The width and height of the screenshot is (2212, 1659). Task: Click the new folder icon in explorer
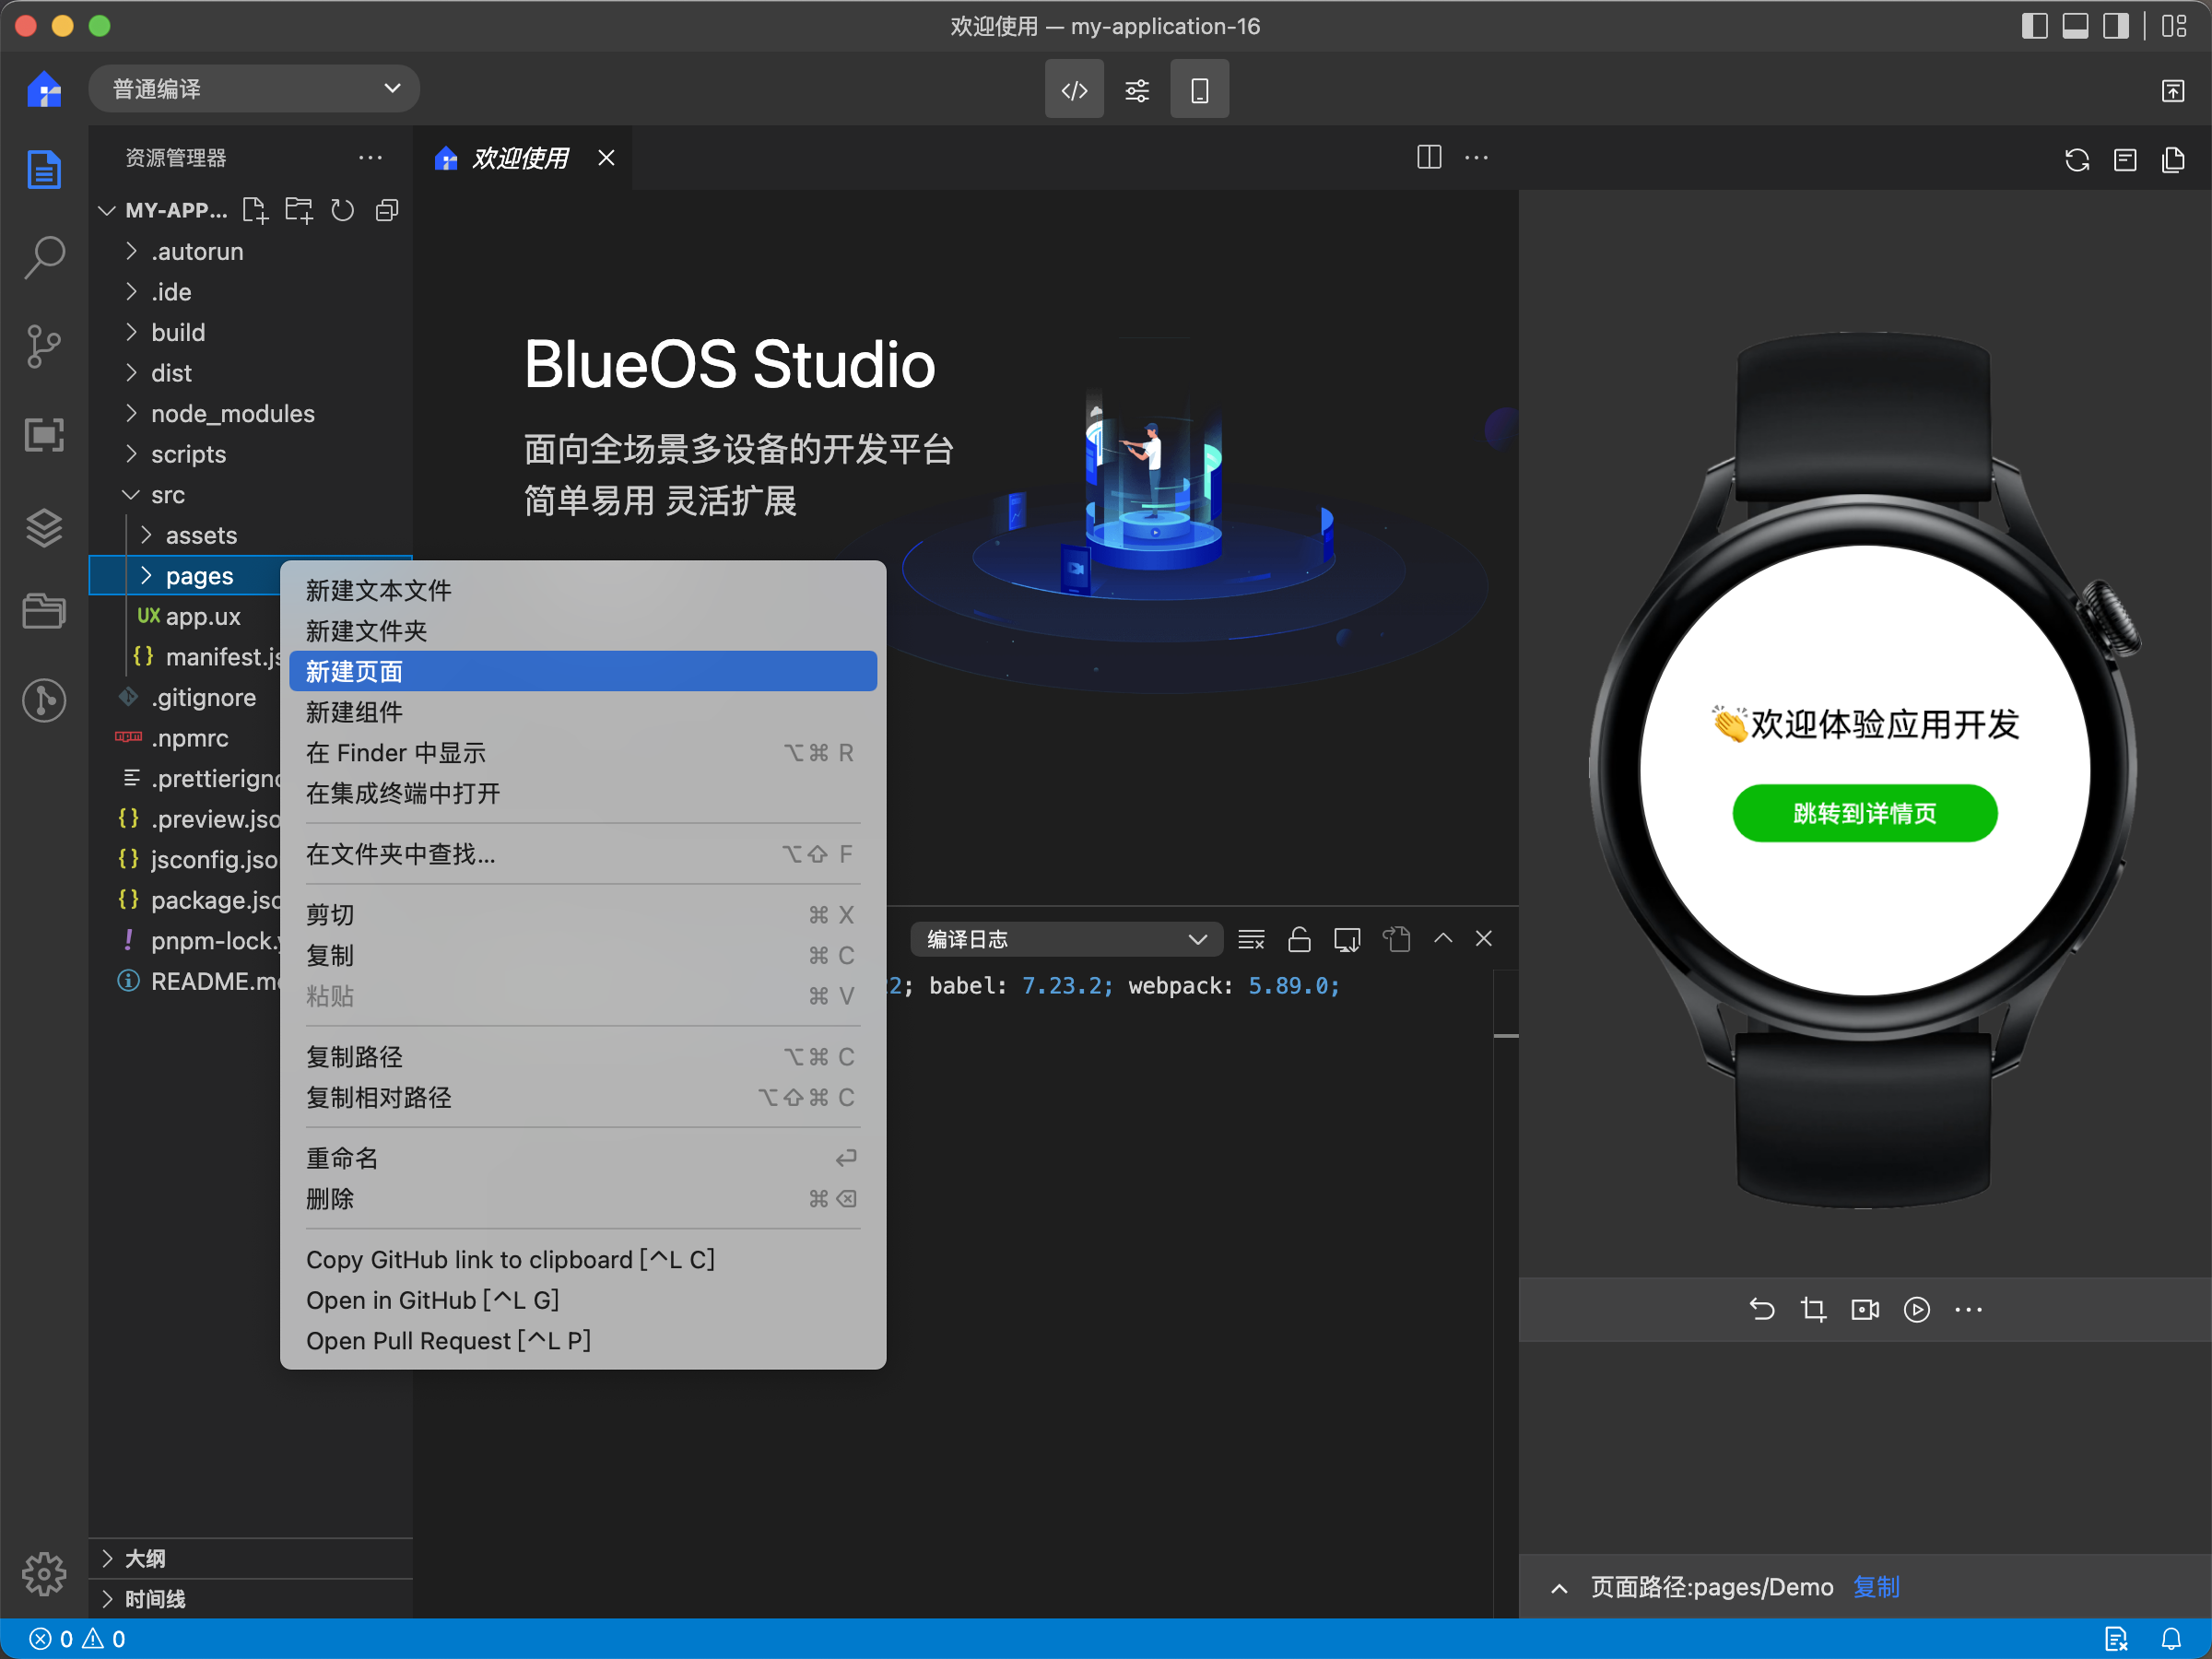click(299, 210)
